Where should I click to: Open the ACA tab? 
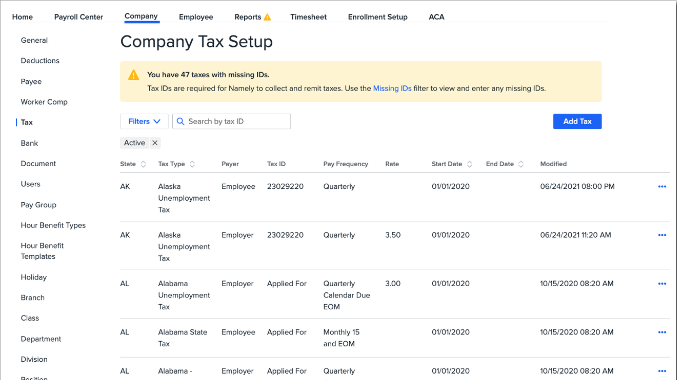(x=437, y=17)
